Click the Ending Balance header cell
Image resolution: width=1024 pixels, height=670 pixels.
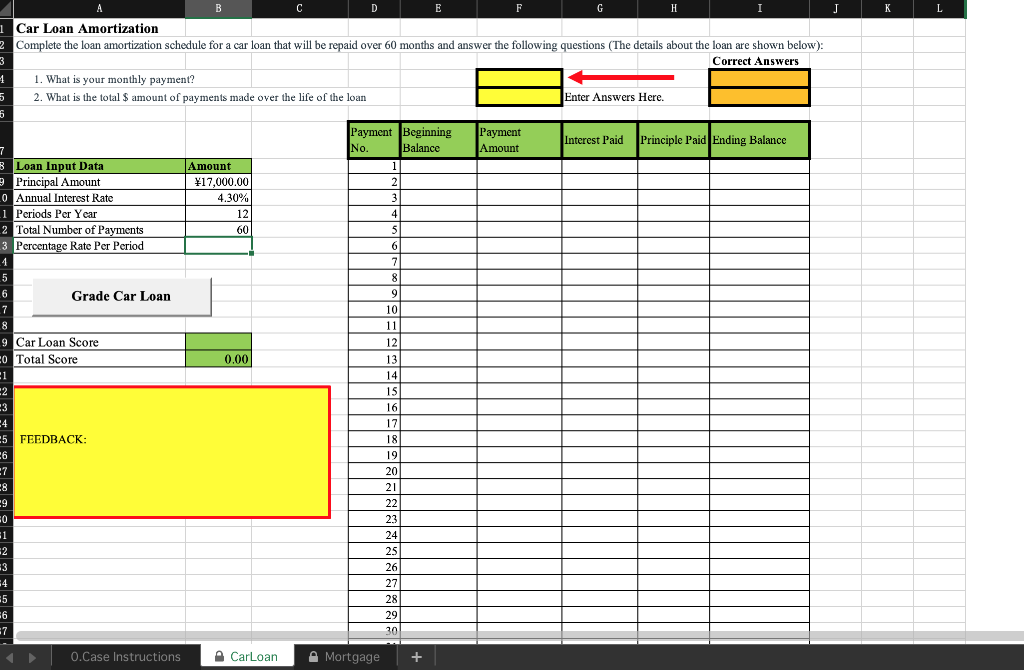click(760, 140)
